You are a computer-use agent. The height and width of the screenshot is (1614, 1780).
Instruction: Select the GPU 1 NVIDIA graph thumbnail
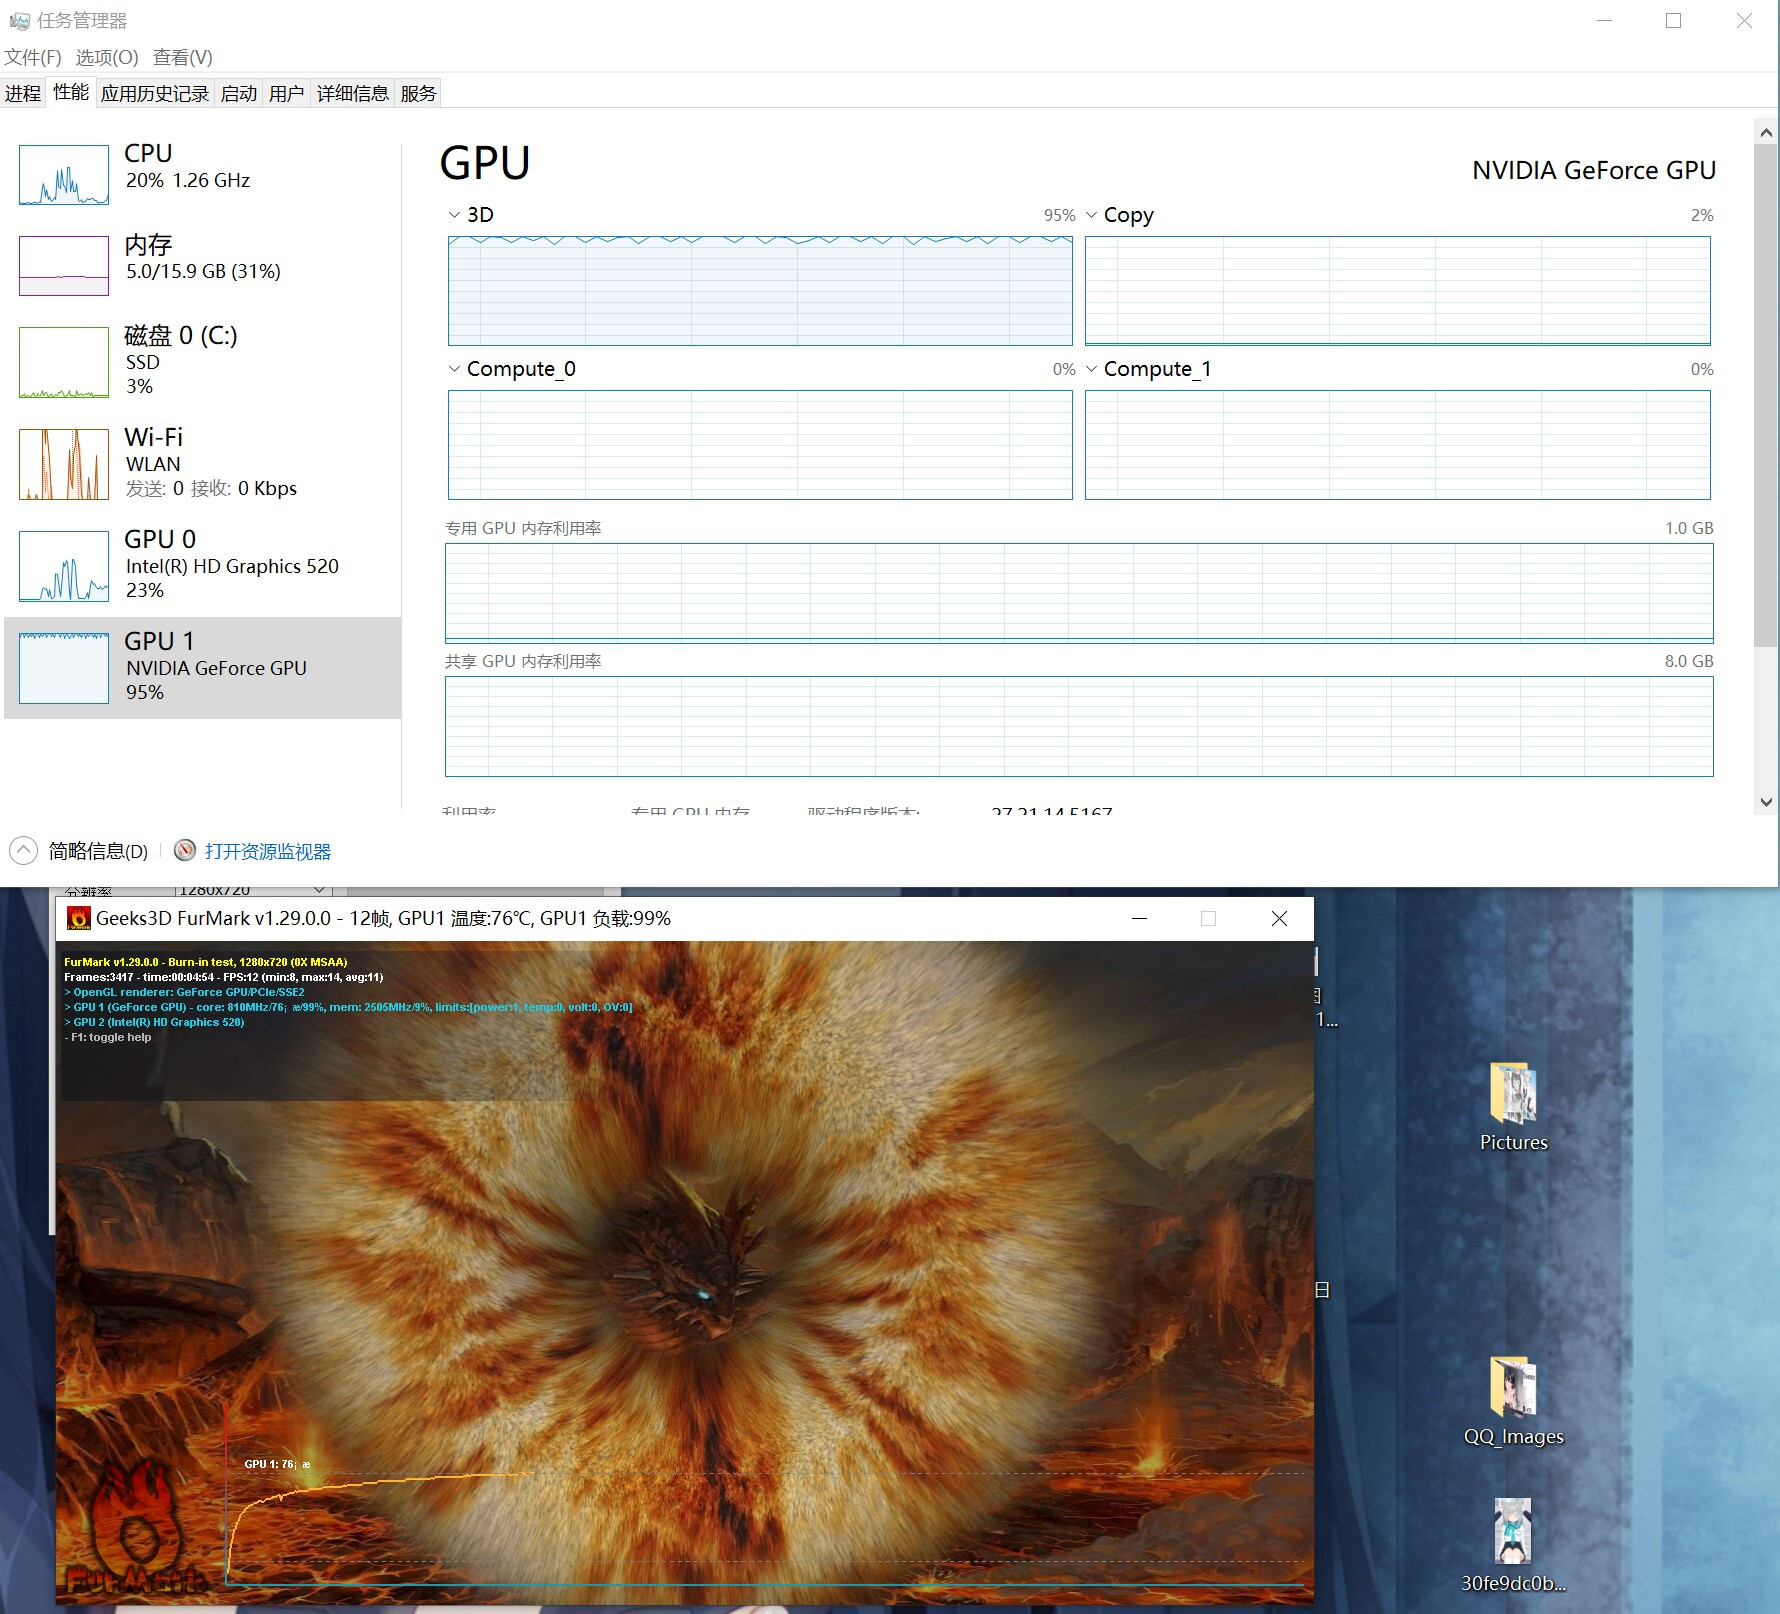pos(64,668)
